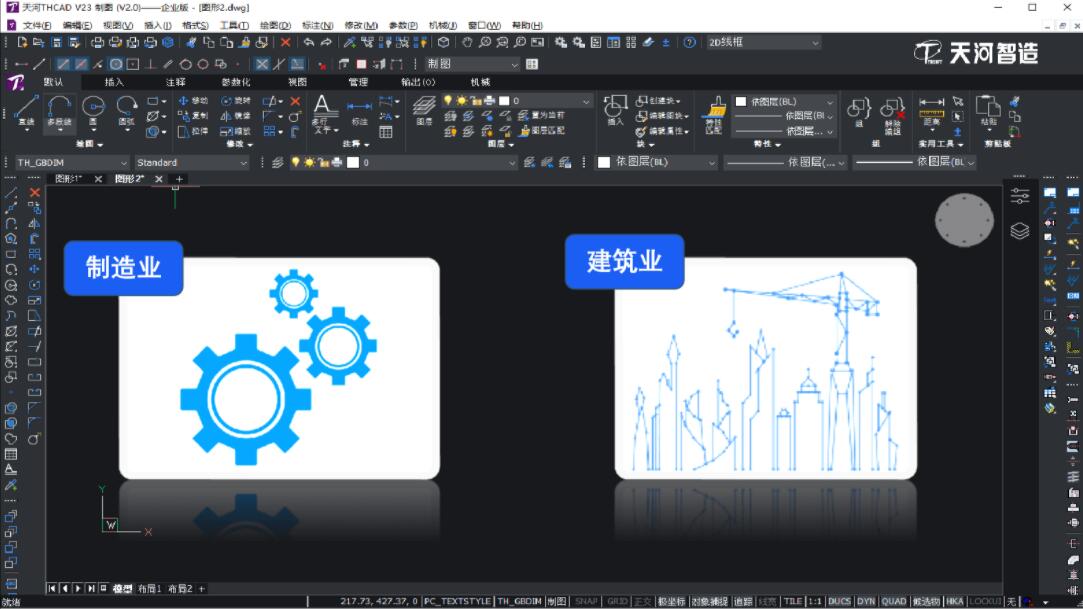Click the 特性匹配 (Match Properties) brush icon
1083x609 pixels.
[714, 114]
